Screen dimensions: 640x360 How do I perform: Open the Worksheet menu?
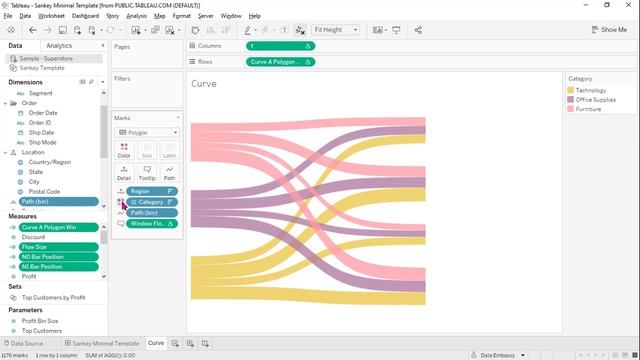coord(51,16)
